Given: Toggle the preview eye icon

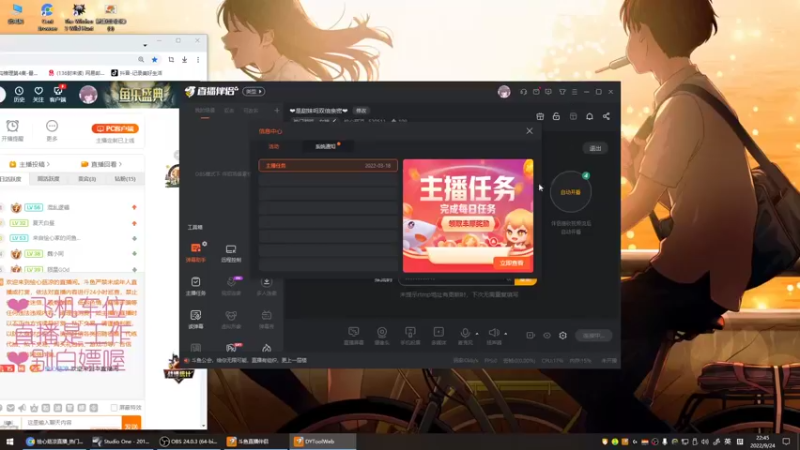Looking at the screenshot, I should (547, 335).
